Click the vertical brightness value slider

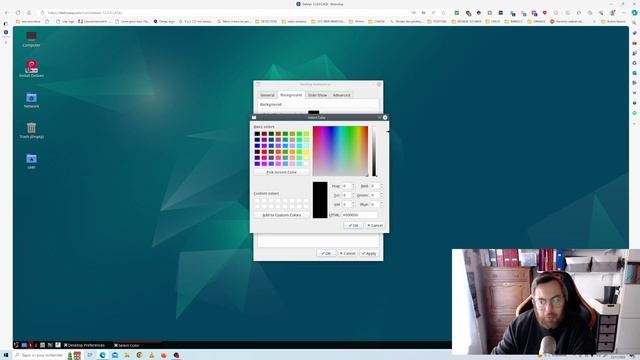click(374, 151)
